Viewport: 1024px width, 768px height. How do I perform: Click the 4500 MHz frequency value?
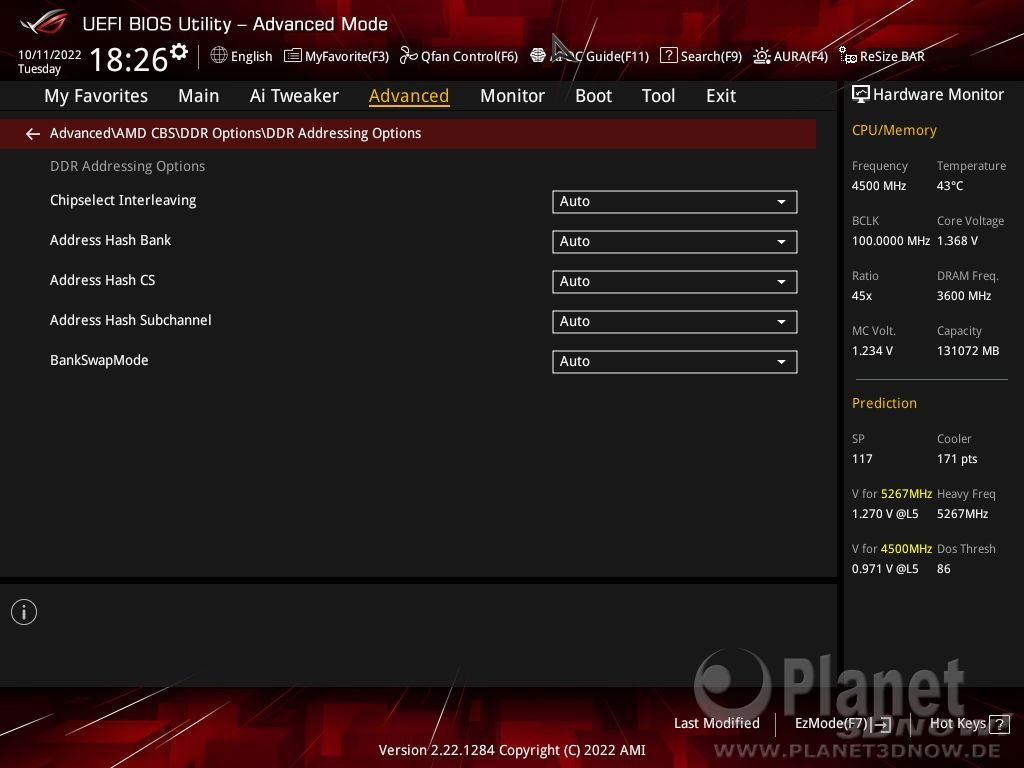(879, 185)
